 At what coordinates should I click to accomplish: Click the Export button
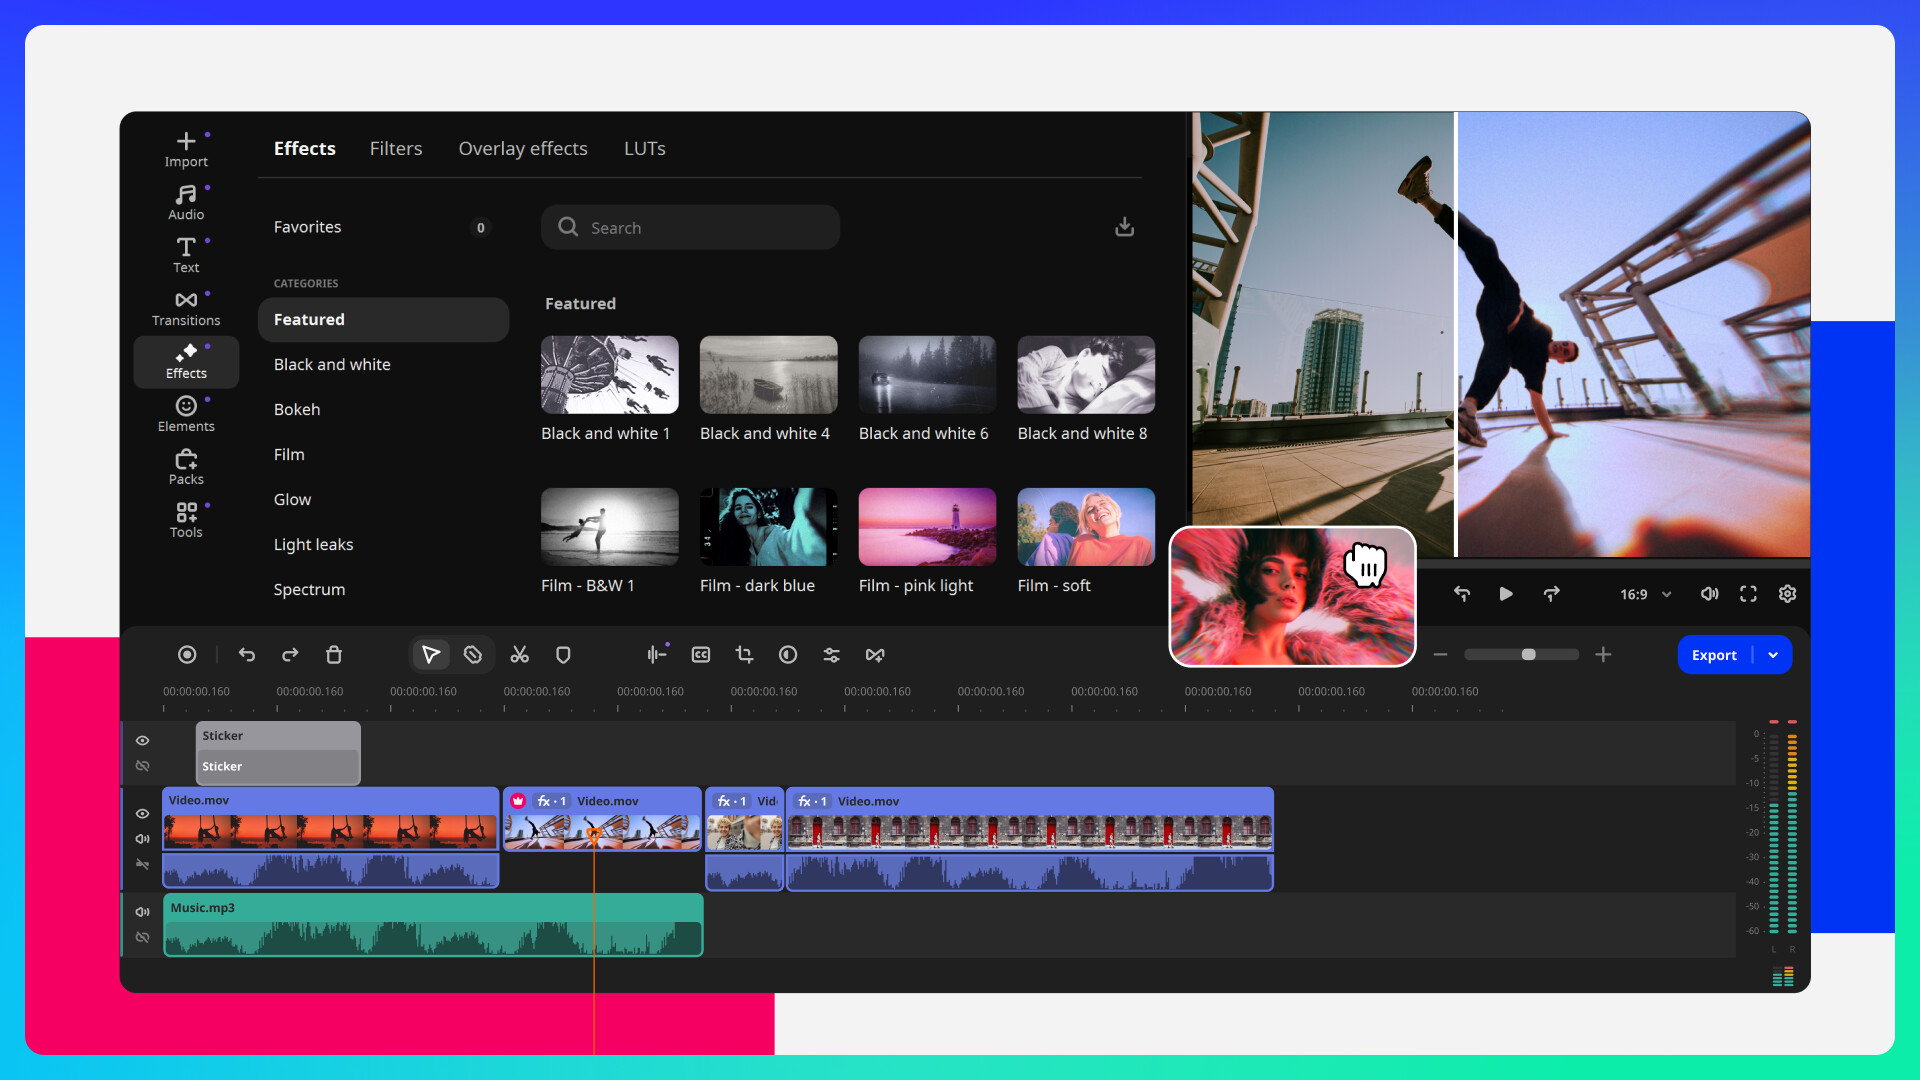(x=1714, y=655)
